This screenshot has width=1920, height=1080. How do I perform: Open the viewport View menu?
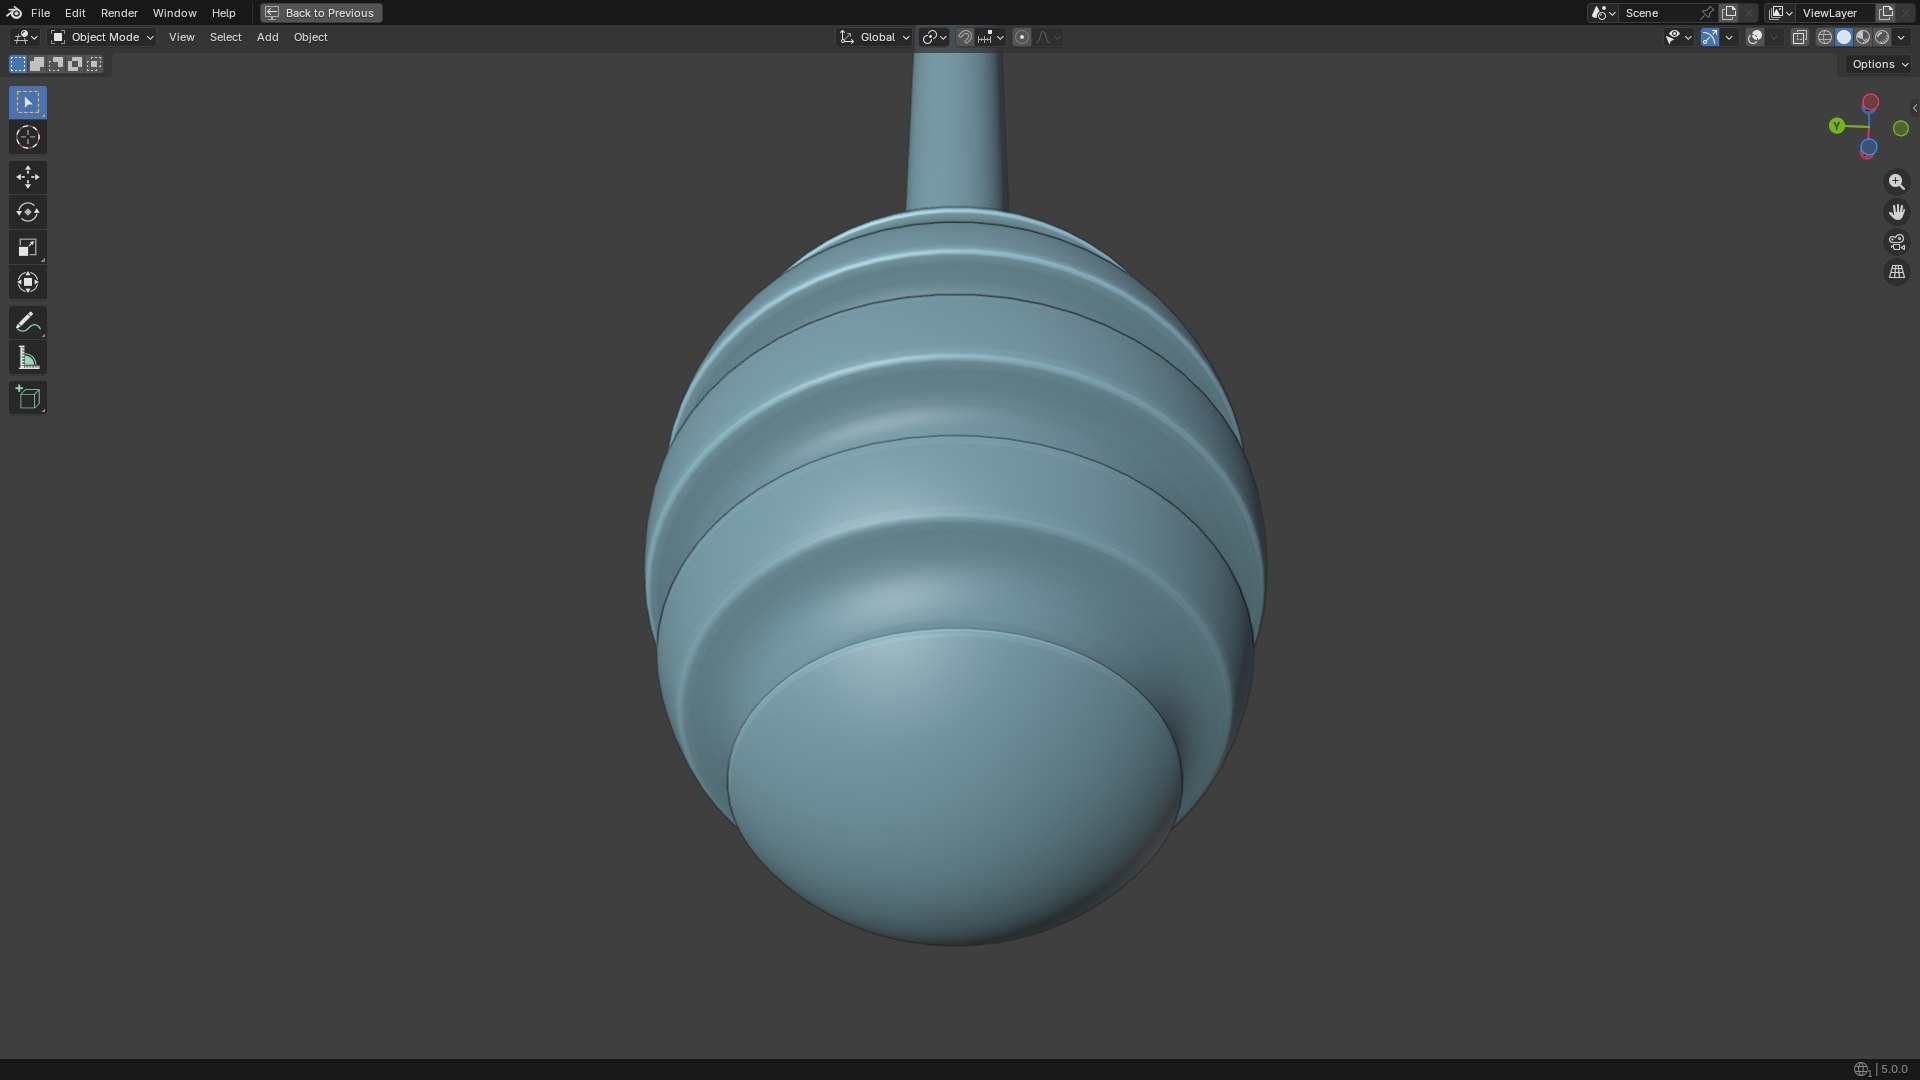click(x=181, y=37)
